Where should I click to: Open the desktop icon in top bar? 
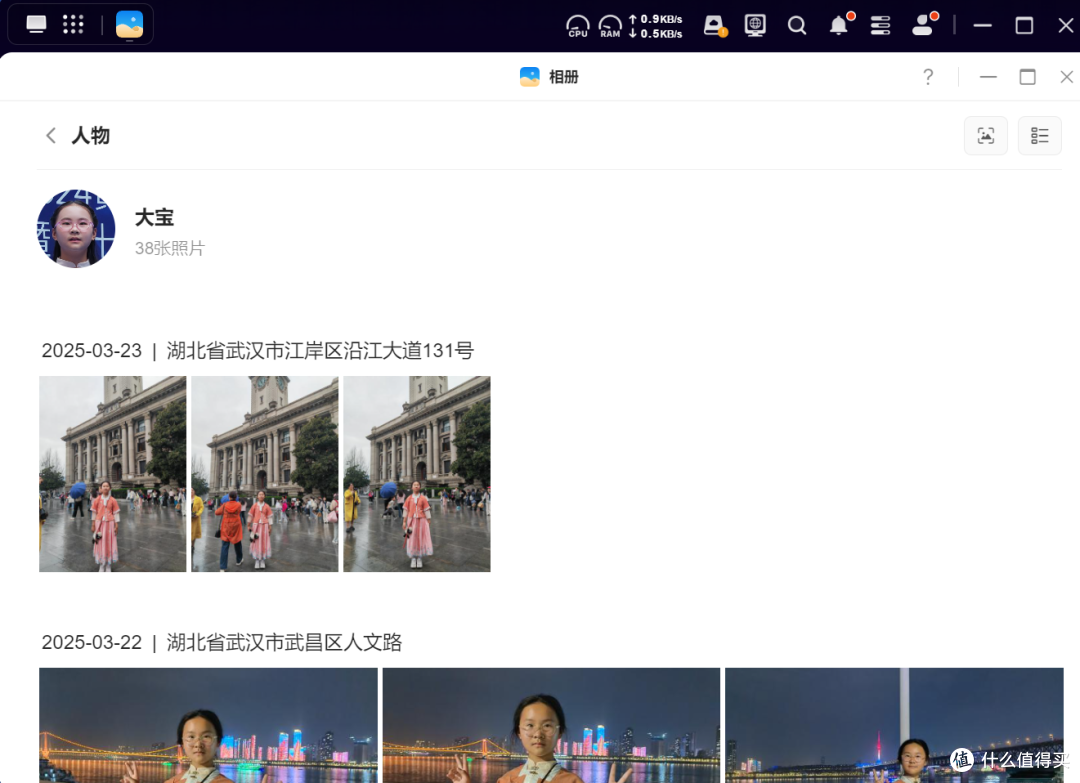tap(37, 25)
